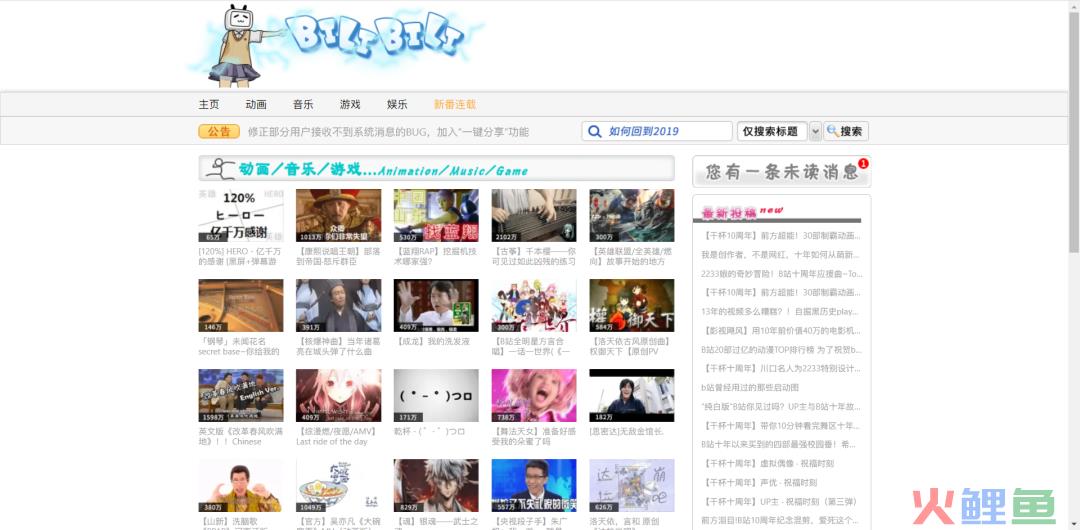Open the 新番连载 new series tab
This screenshot has height=530, width=1080.
point(455,104)
